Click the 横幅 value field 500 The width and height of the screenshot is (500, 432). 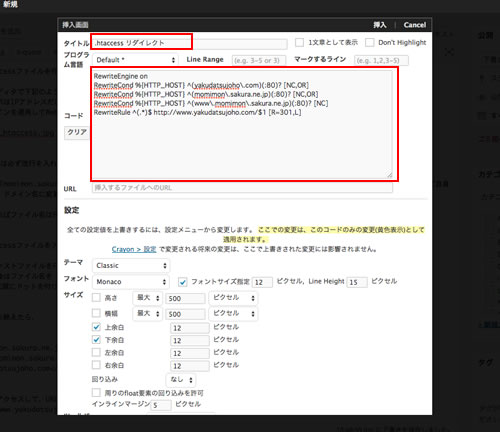tap(185, 314)
